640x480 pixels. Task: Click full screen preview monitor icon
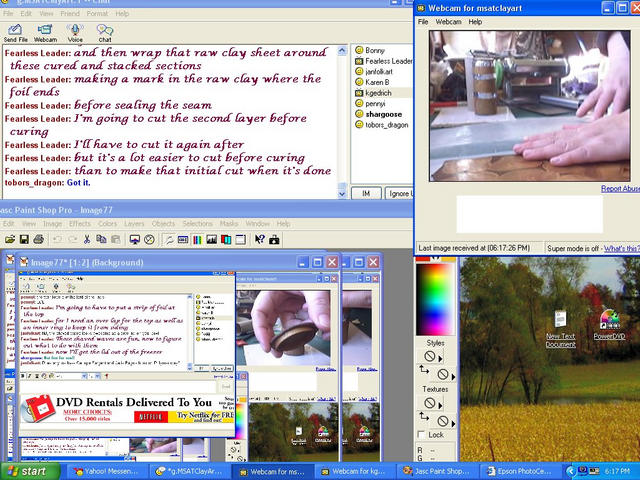pyautogui.click(x=135, y=240)
